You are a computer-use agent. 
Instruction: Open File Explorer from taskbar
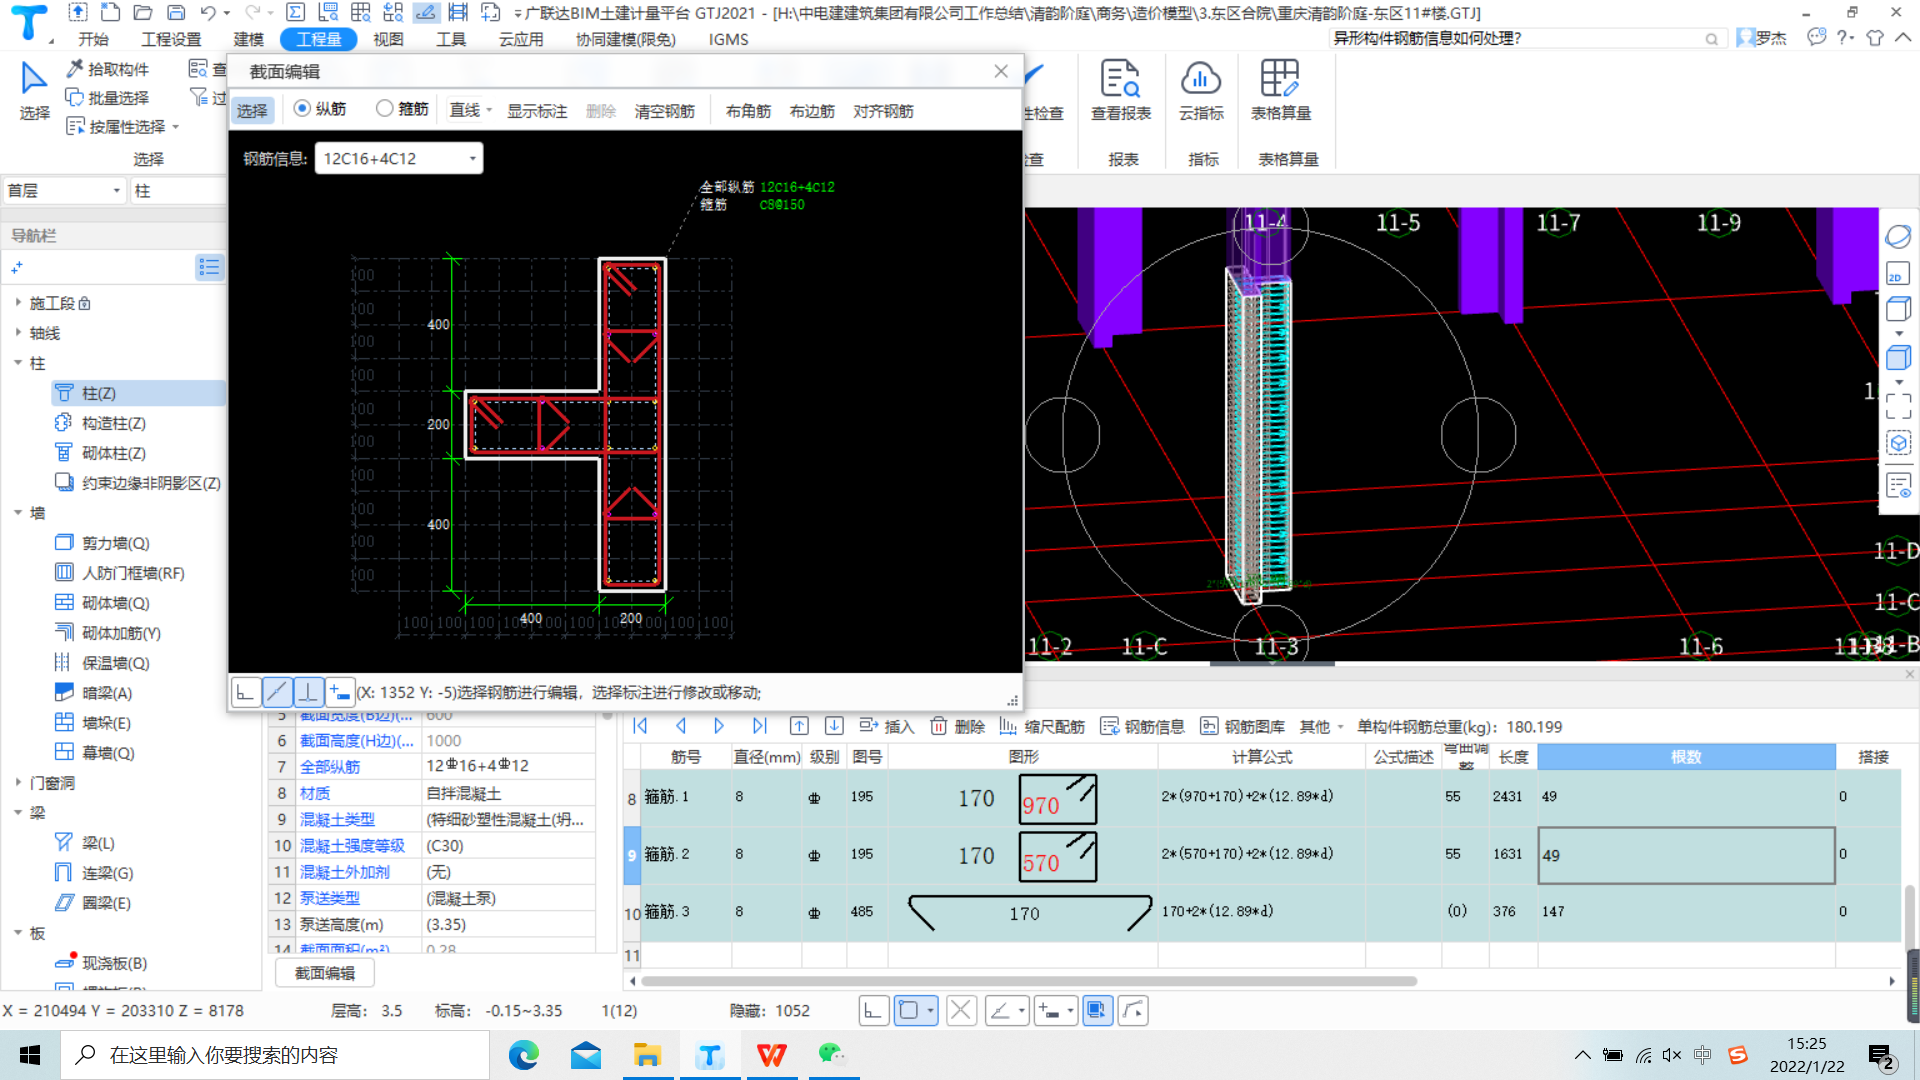[x=648, y=1055]
